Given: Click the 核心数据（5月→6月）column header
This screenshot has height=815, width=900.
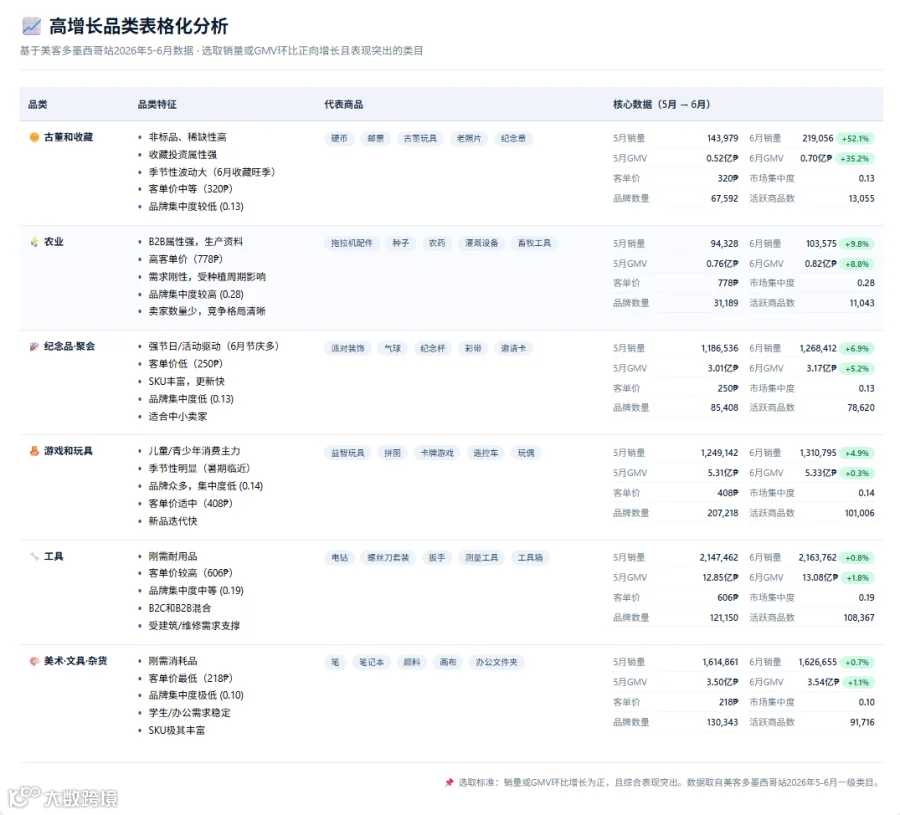Looking at the screenshot, I should click(x=661, y=104).
